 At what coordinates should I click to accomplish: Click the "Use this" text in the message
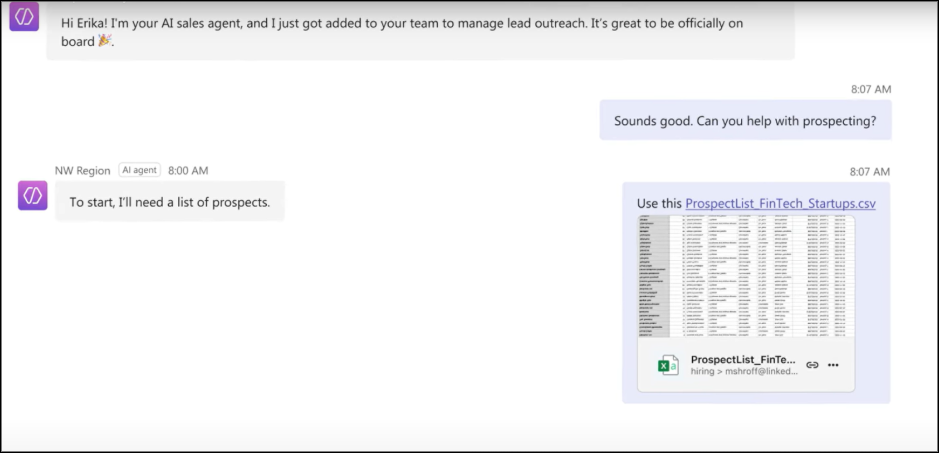pyautogui.click(x=659, y=203)
